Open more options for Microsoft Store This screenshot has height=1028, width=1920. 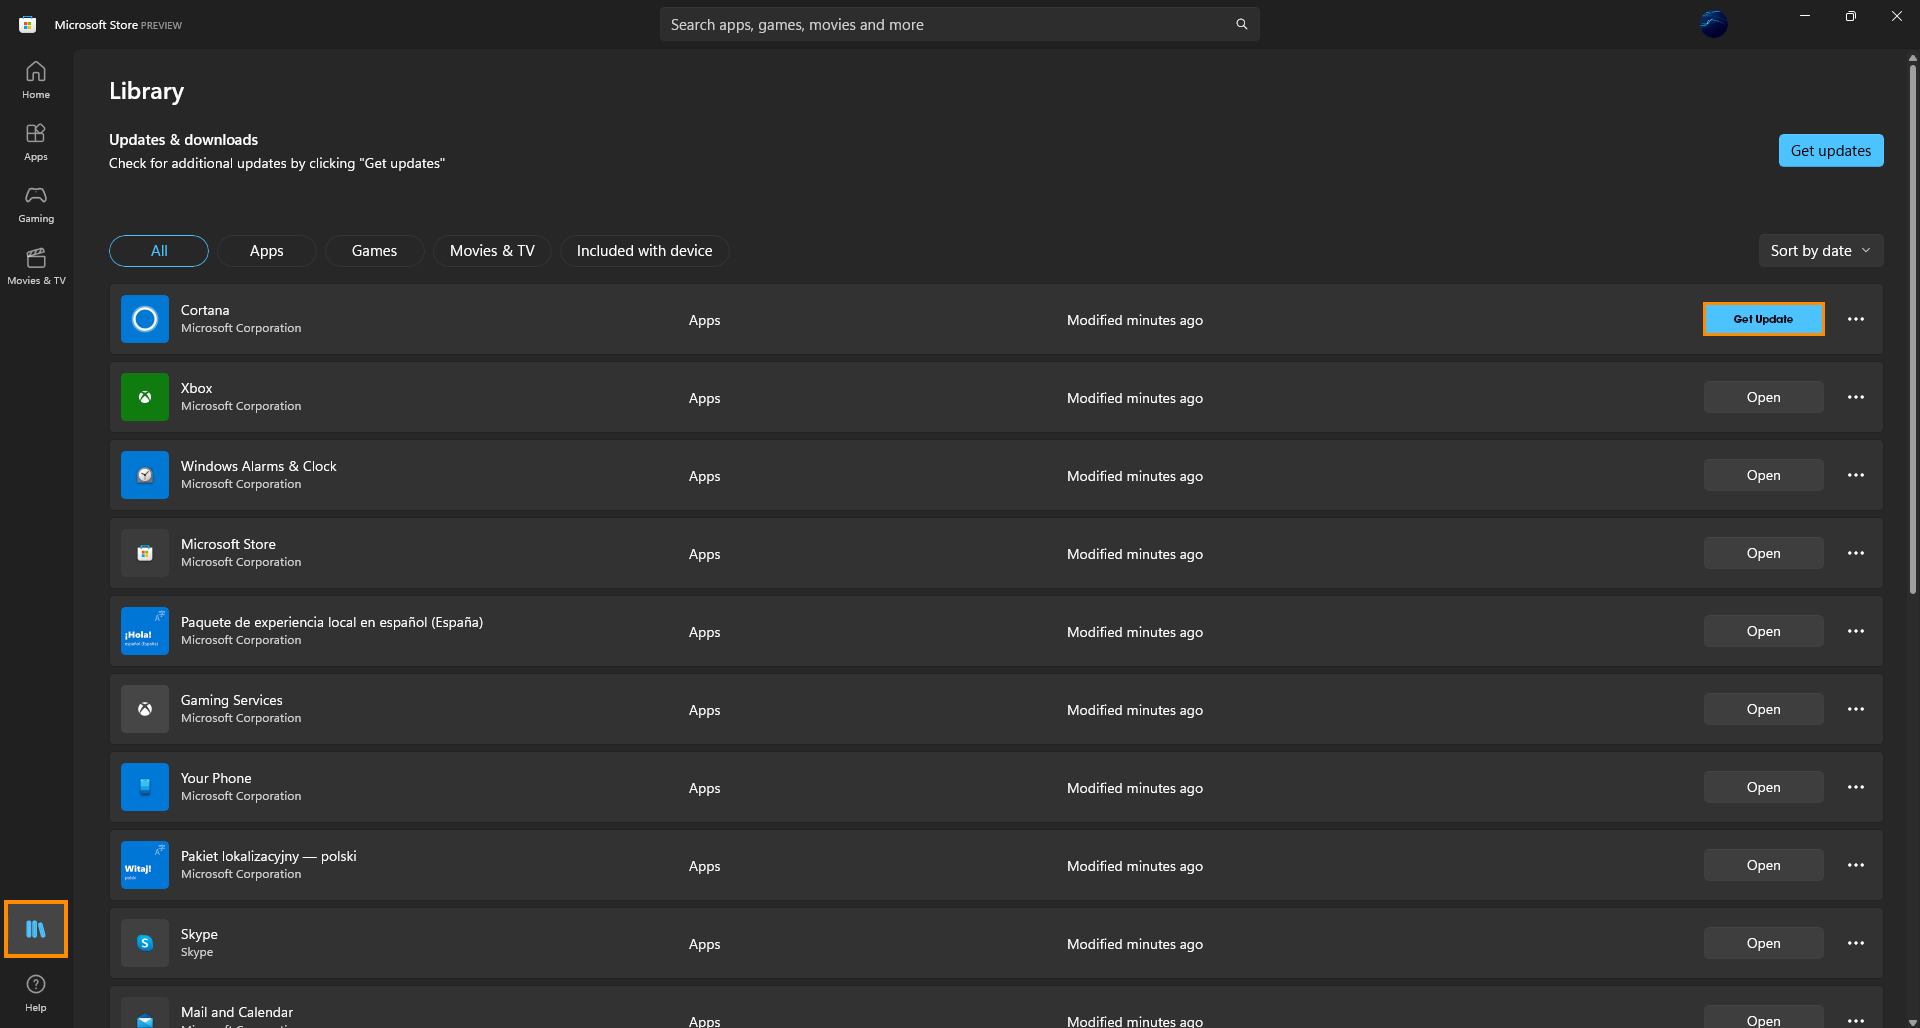pyautogui.click(x=1856, y=553)
